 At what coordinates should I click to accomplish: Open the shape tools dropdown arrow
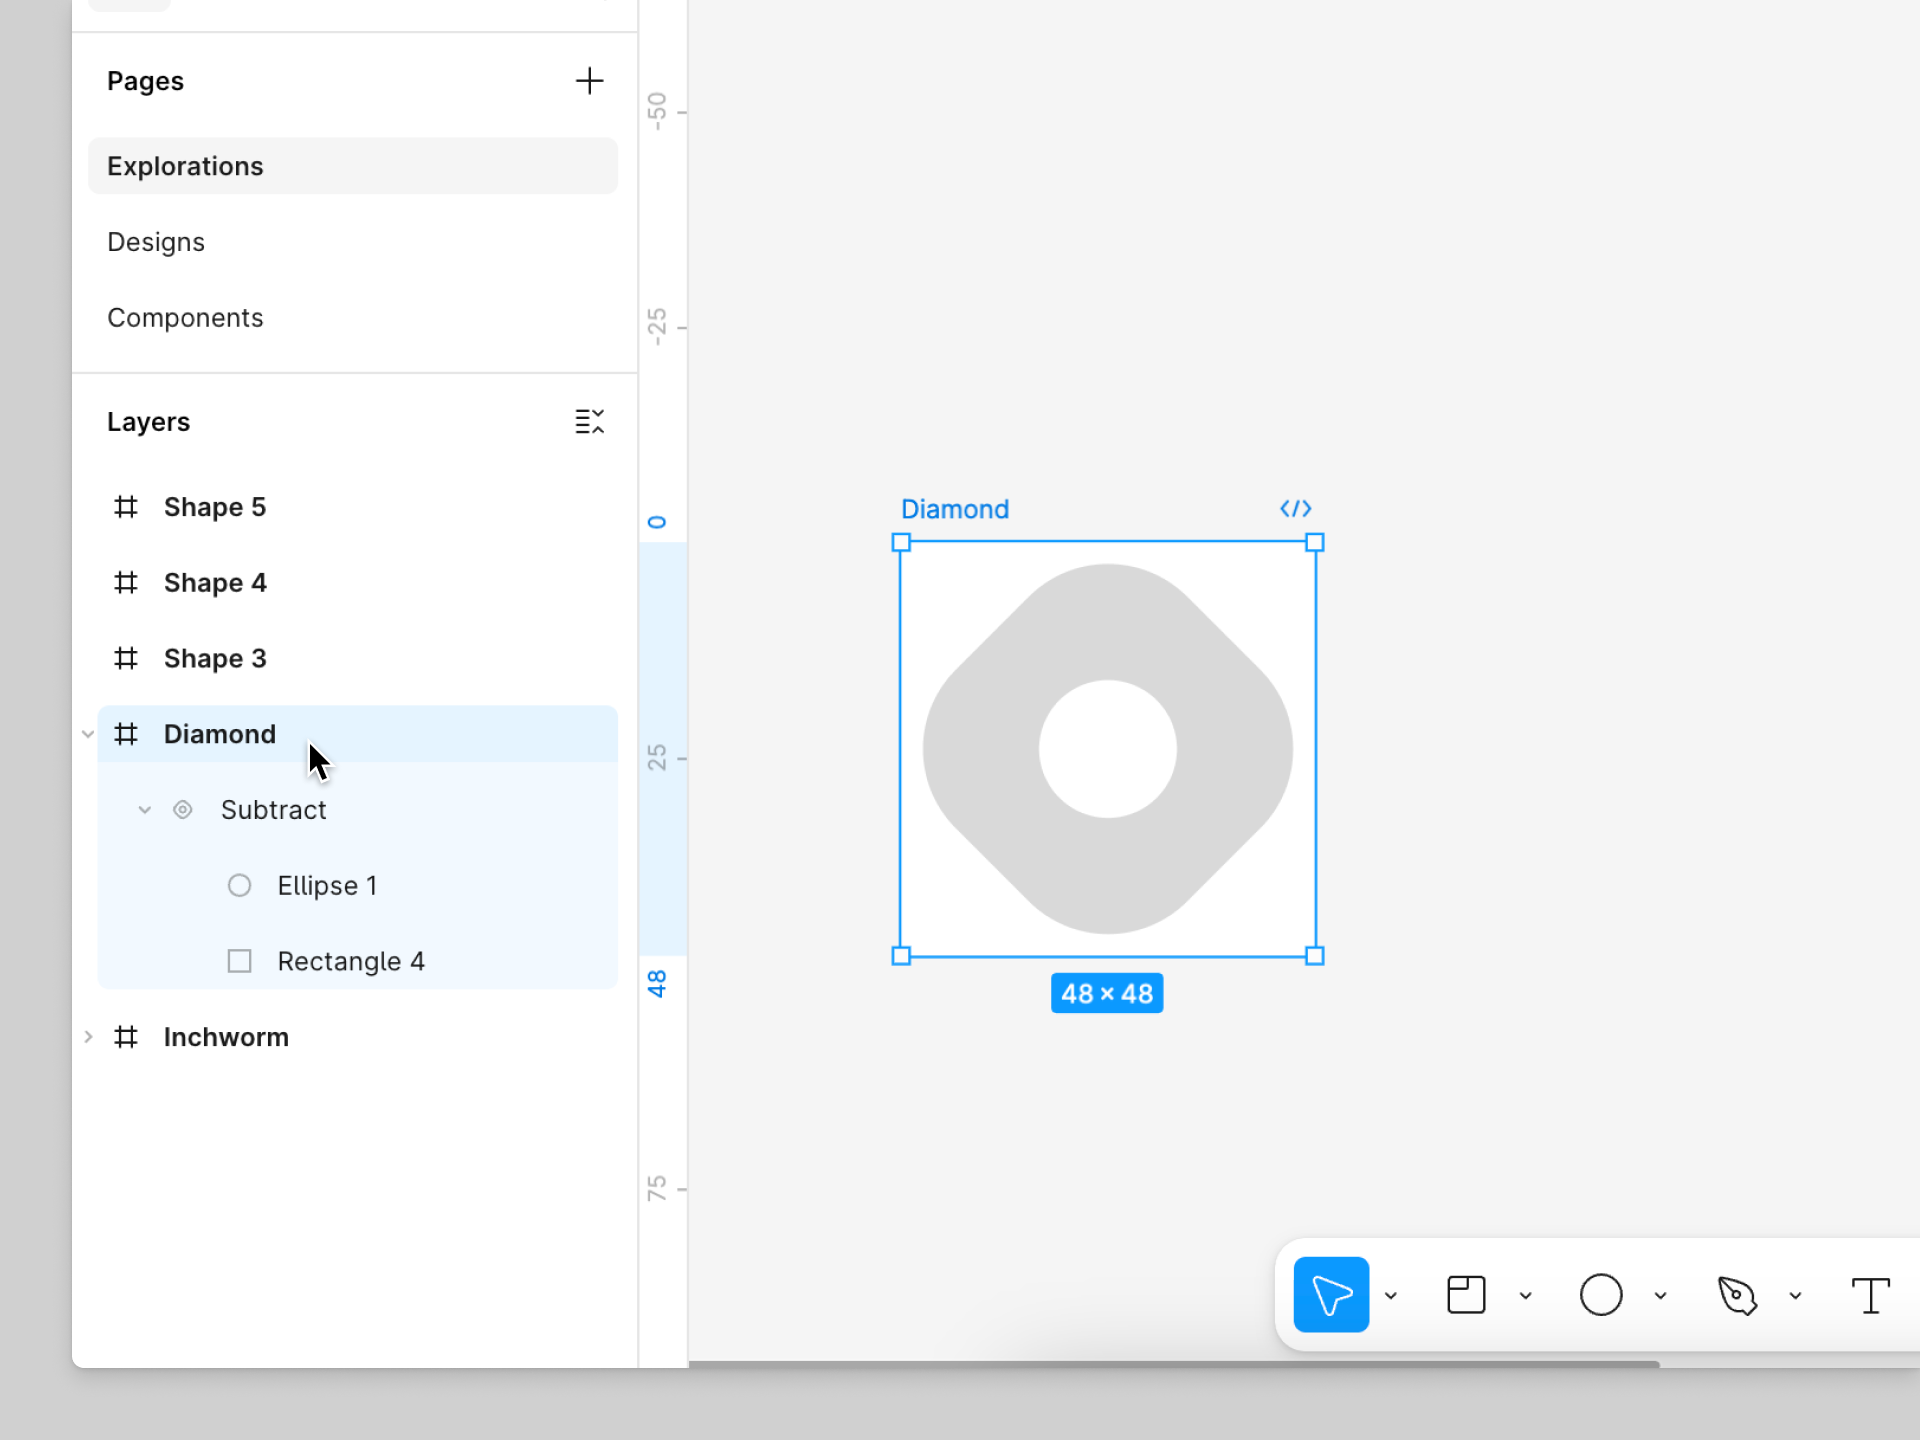pos(1660,1296)
